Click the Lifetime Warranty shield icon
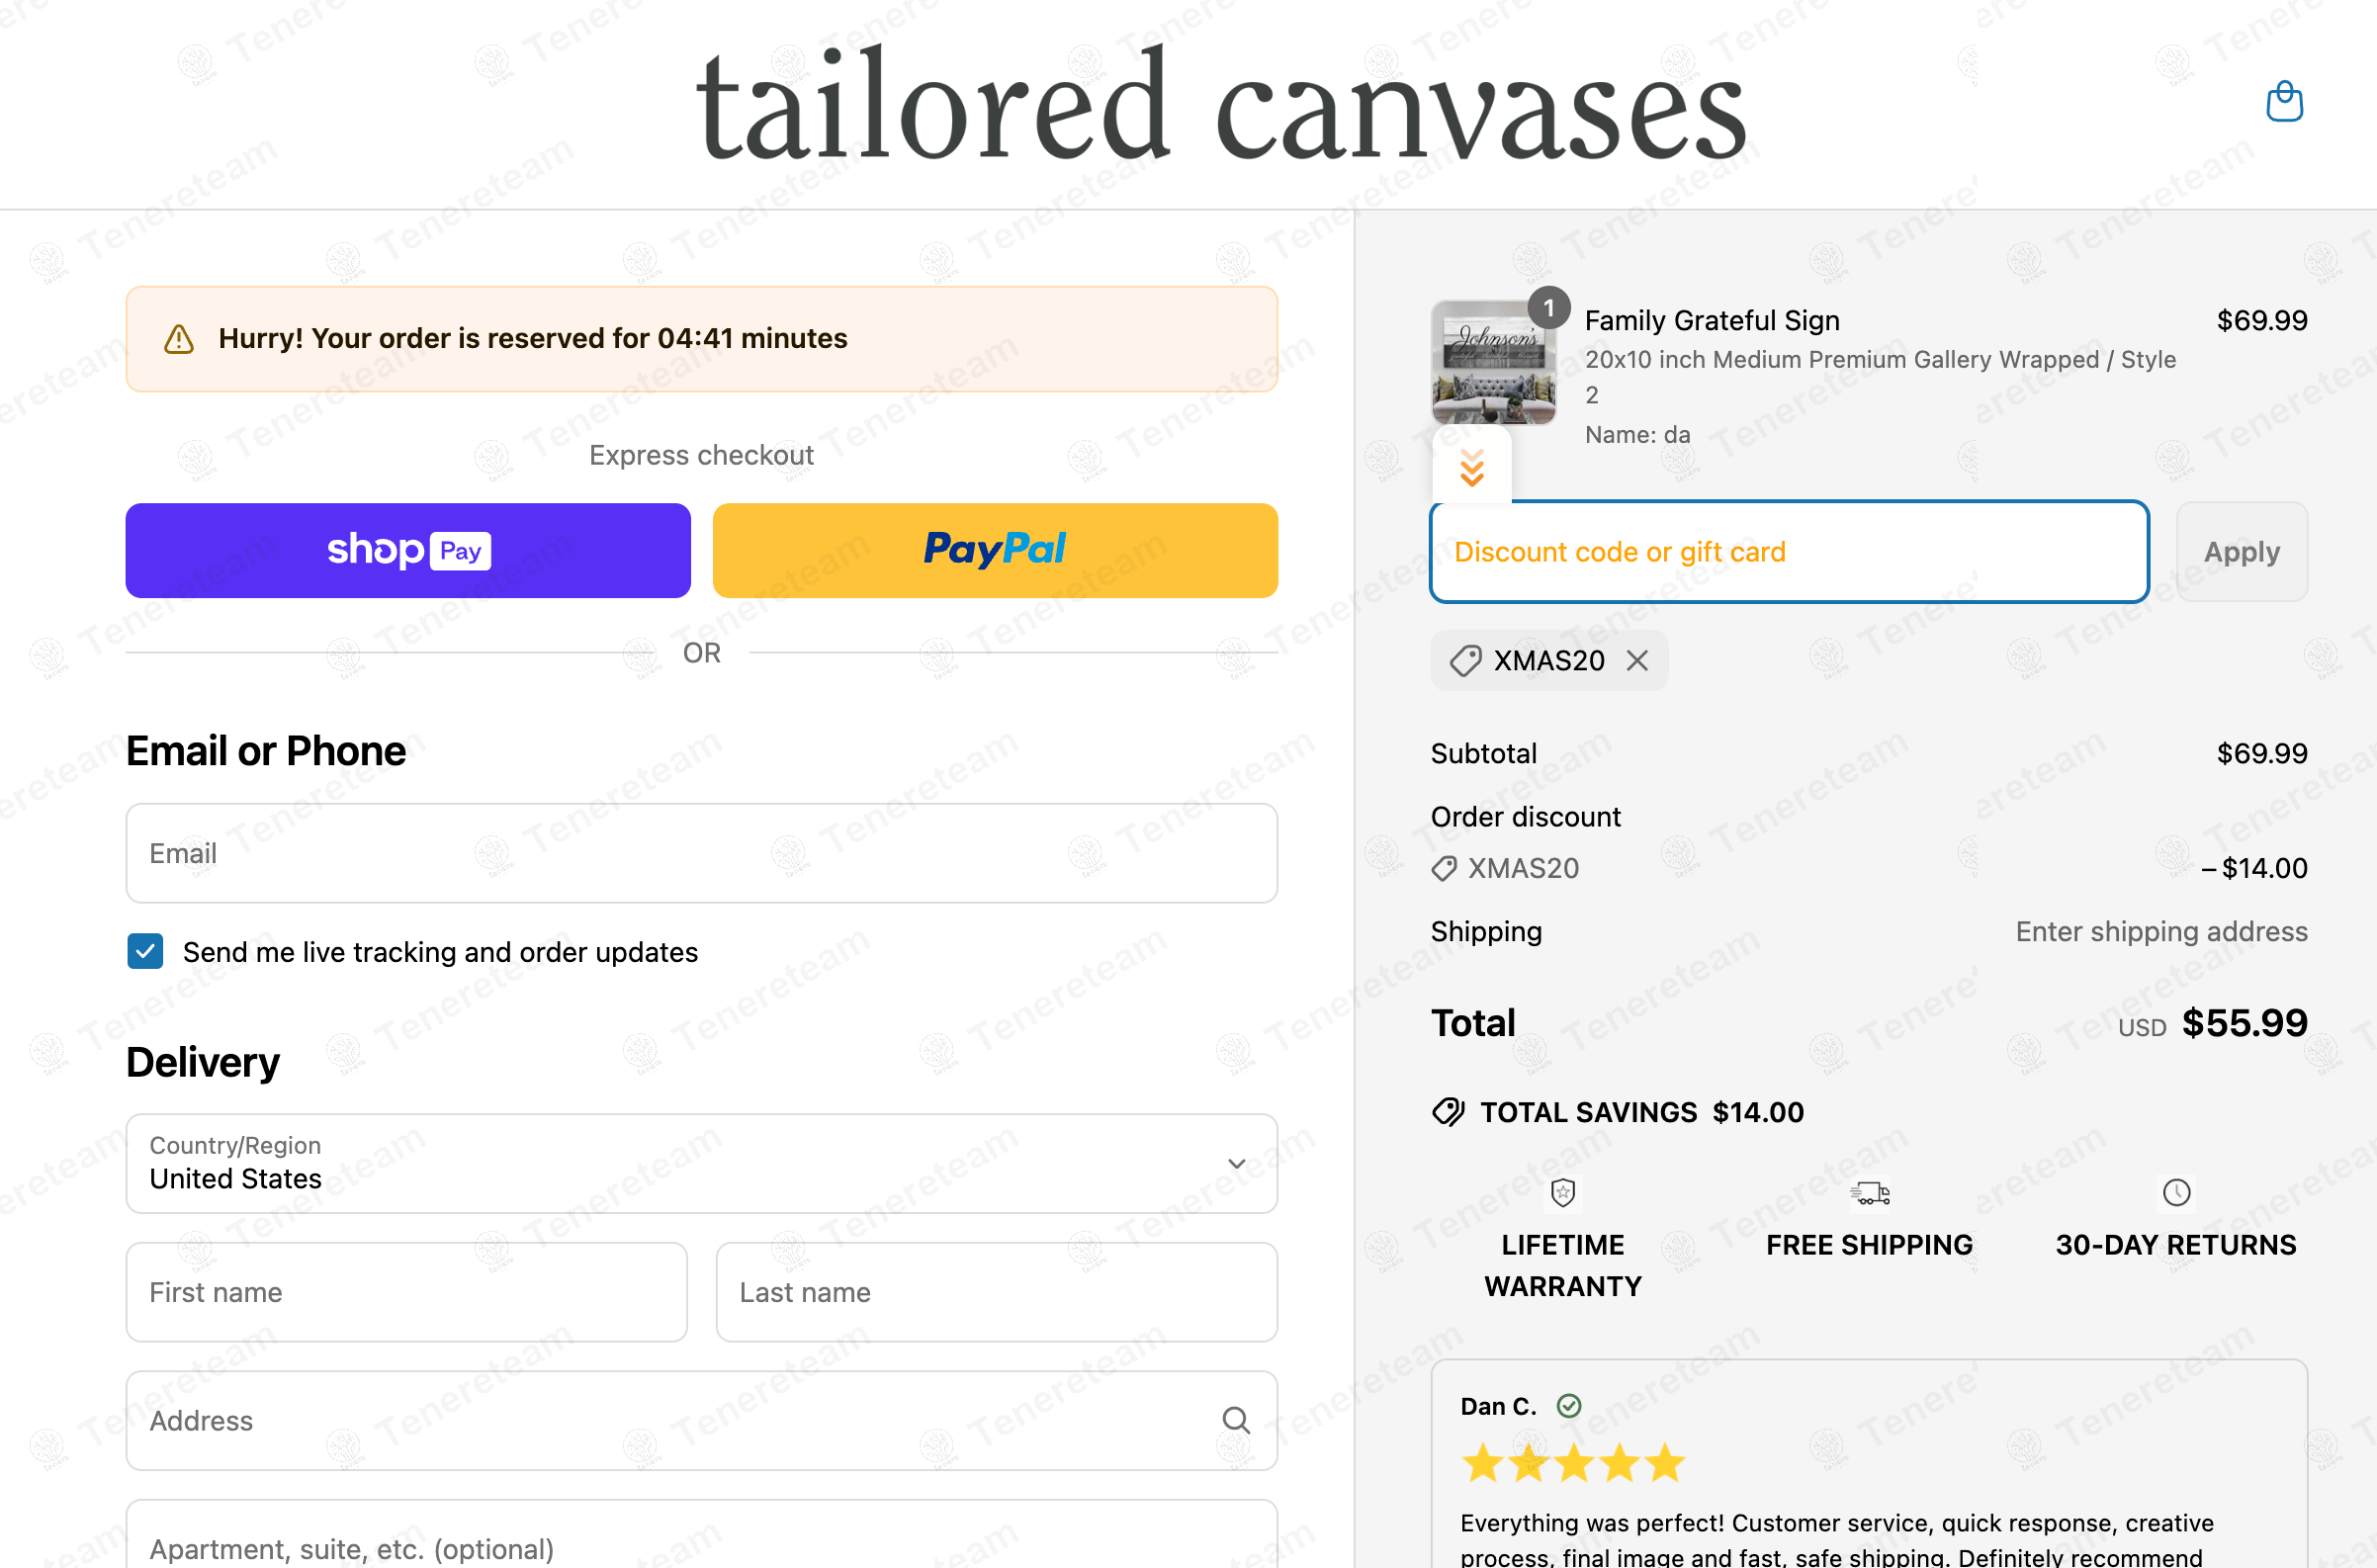 click(1563, 1193)
